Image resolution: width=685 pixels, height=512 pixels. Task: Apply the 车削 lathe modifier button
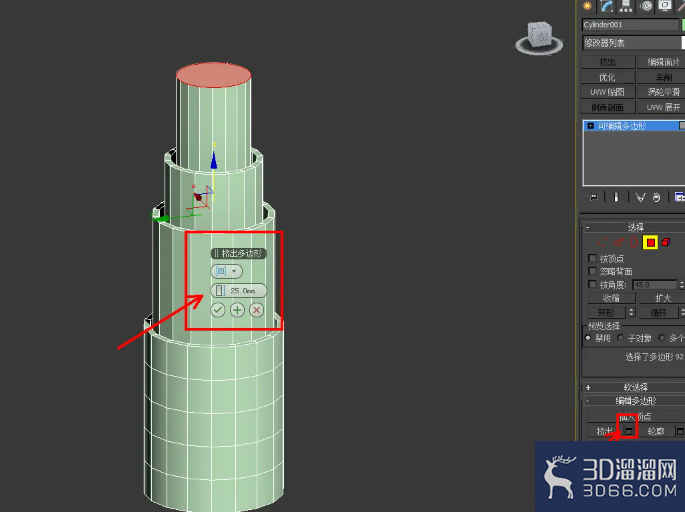point(661,77)
